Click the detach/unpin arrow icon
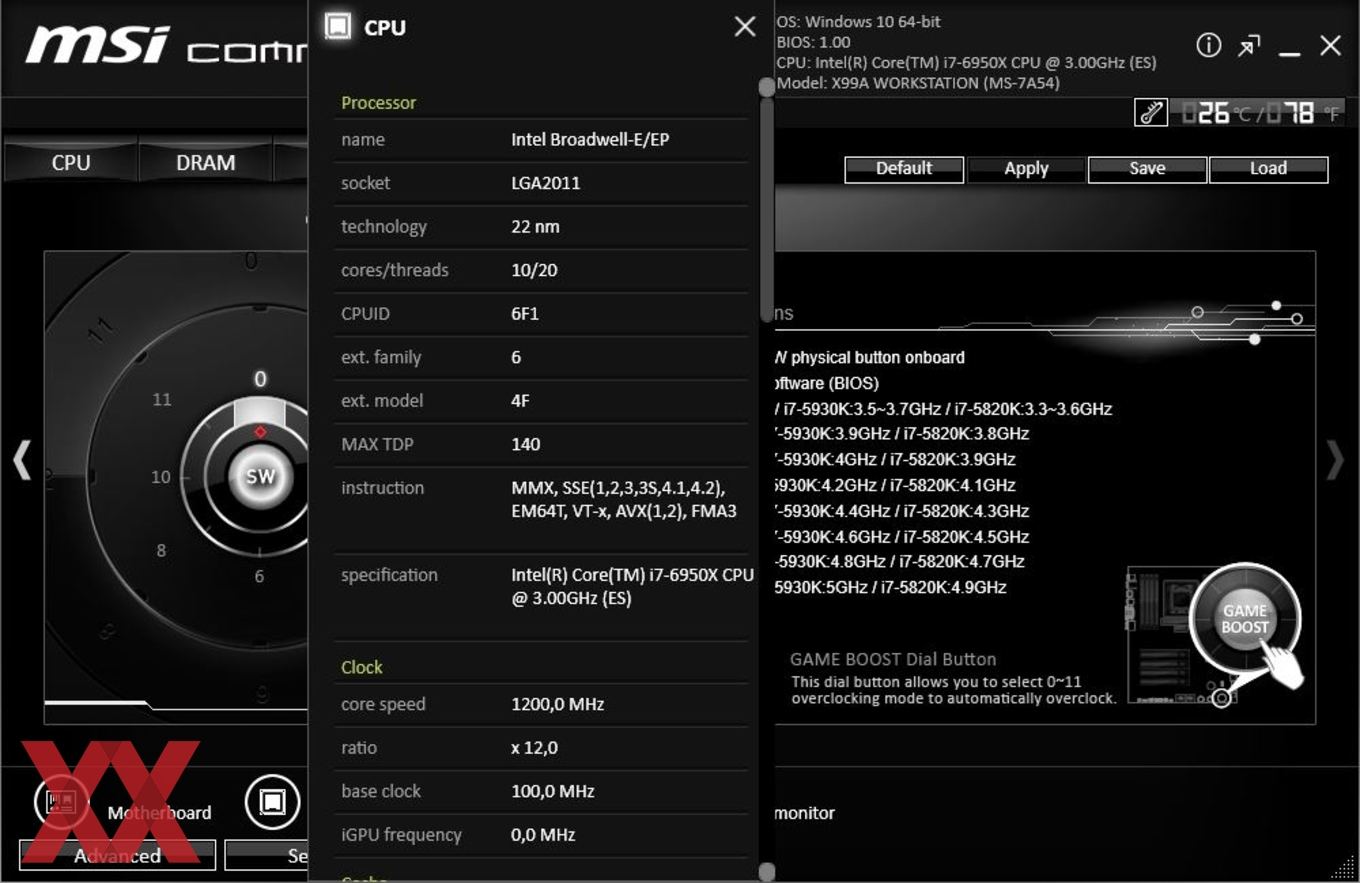Image resolution: width=1360 pixels, height=883 pixels. [1249, 46]
